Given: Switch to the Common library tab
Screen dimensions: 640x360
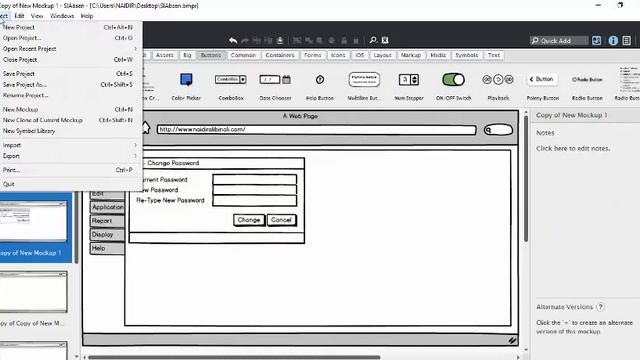Looking at the screenshot, I should [243, 55].
